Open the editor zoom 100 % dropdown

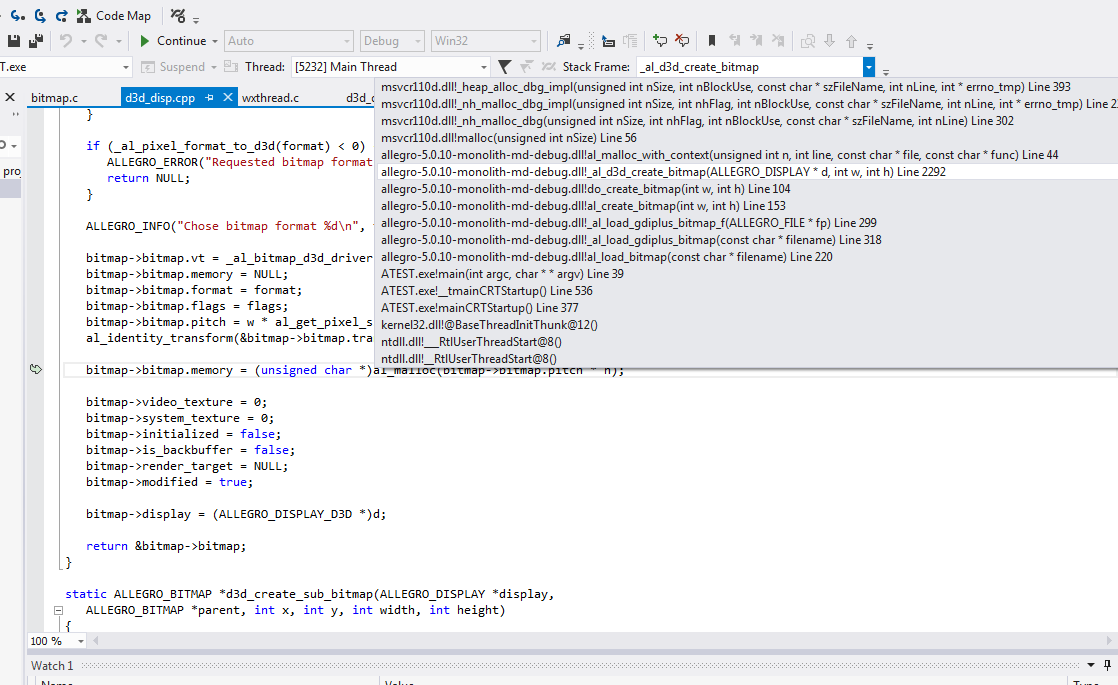tap(80, 641)
